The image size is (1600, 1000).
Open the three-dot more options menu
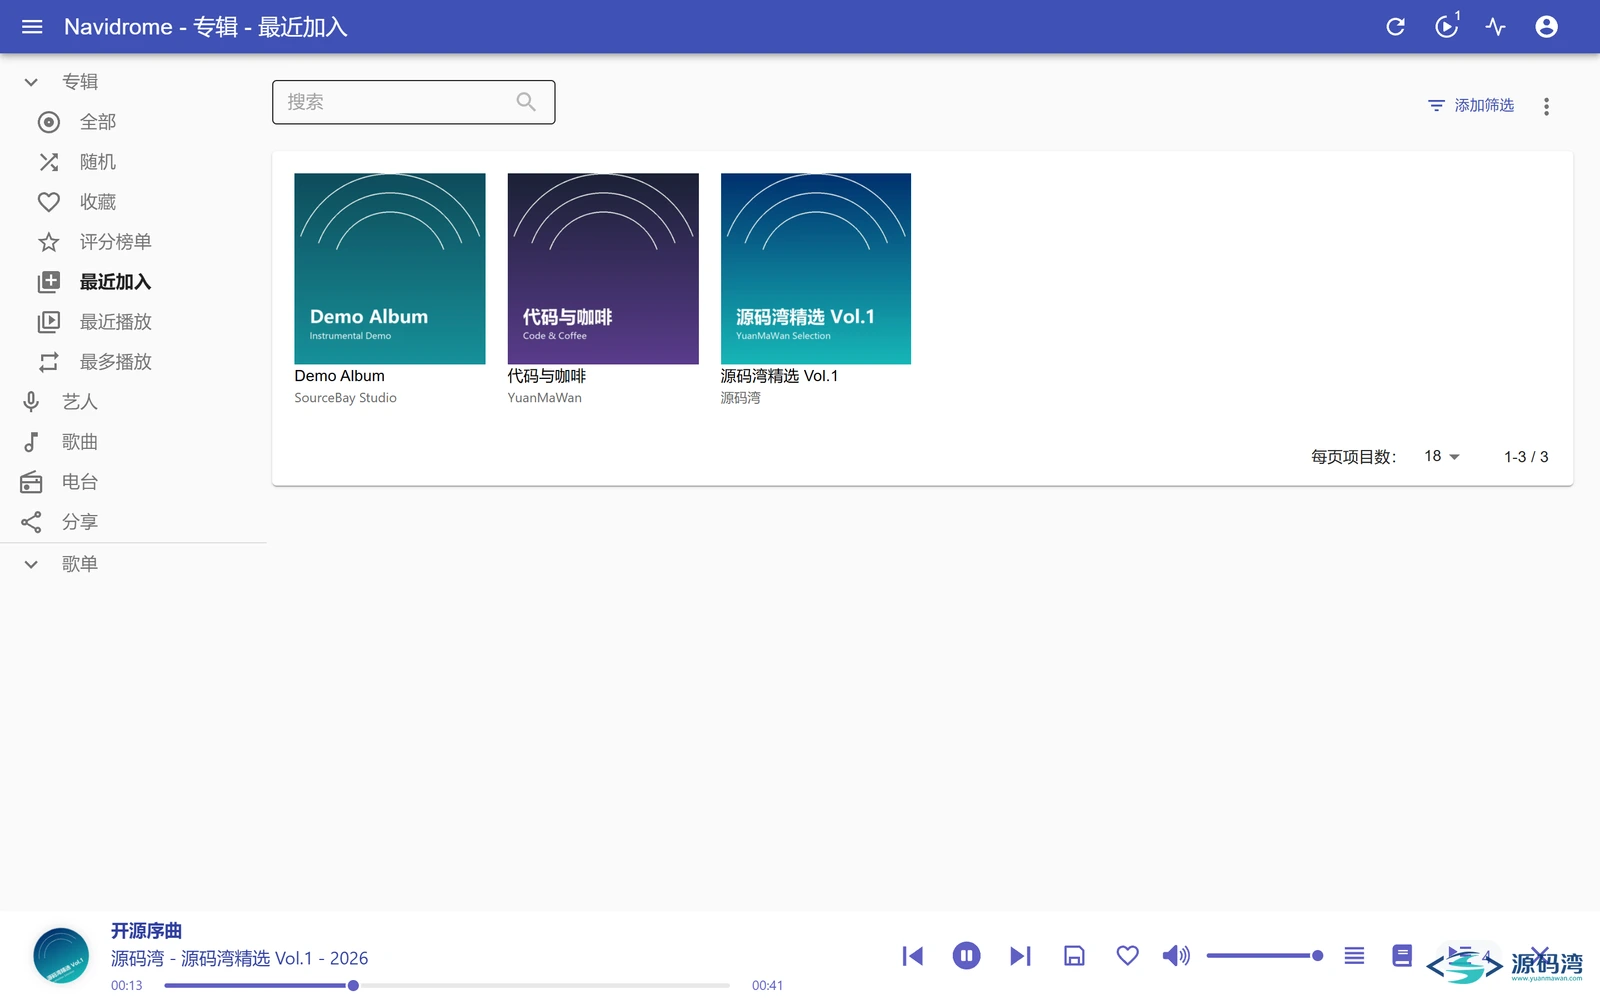click(1546, 106)
